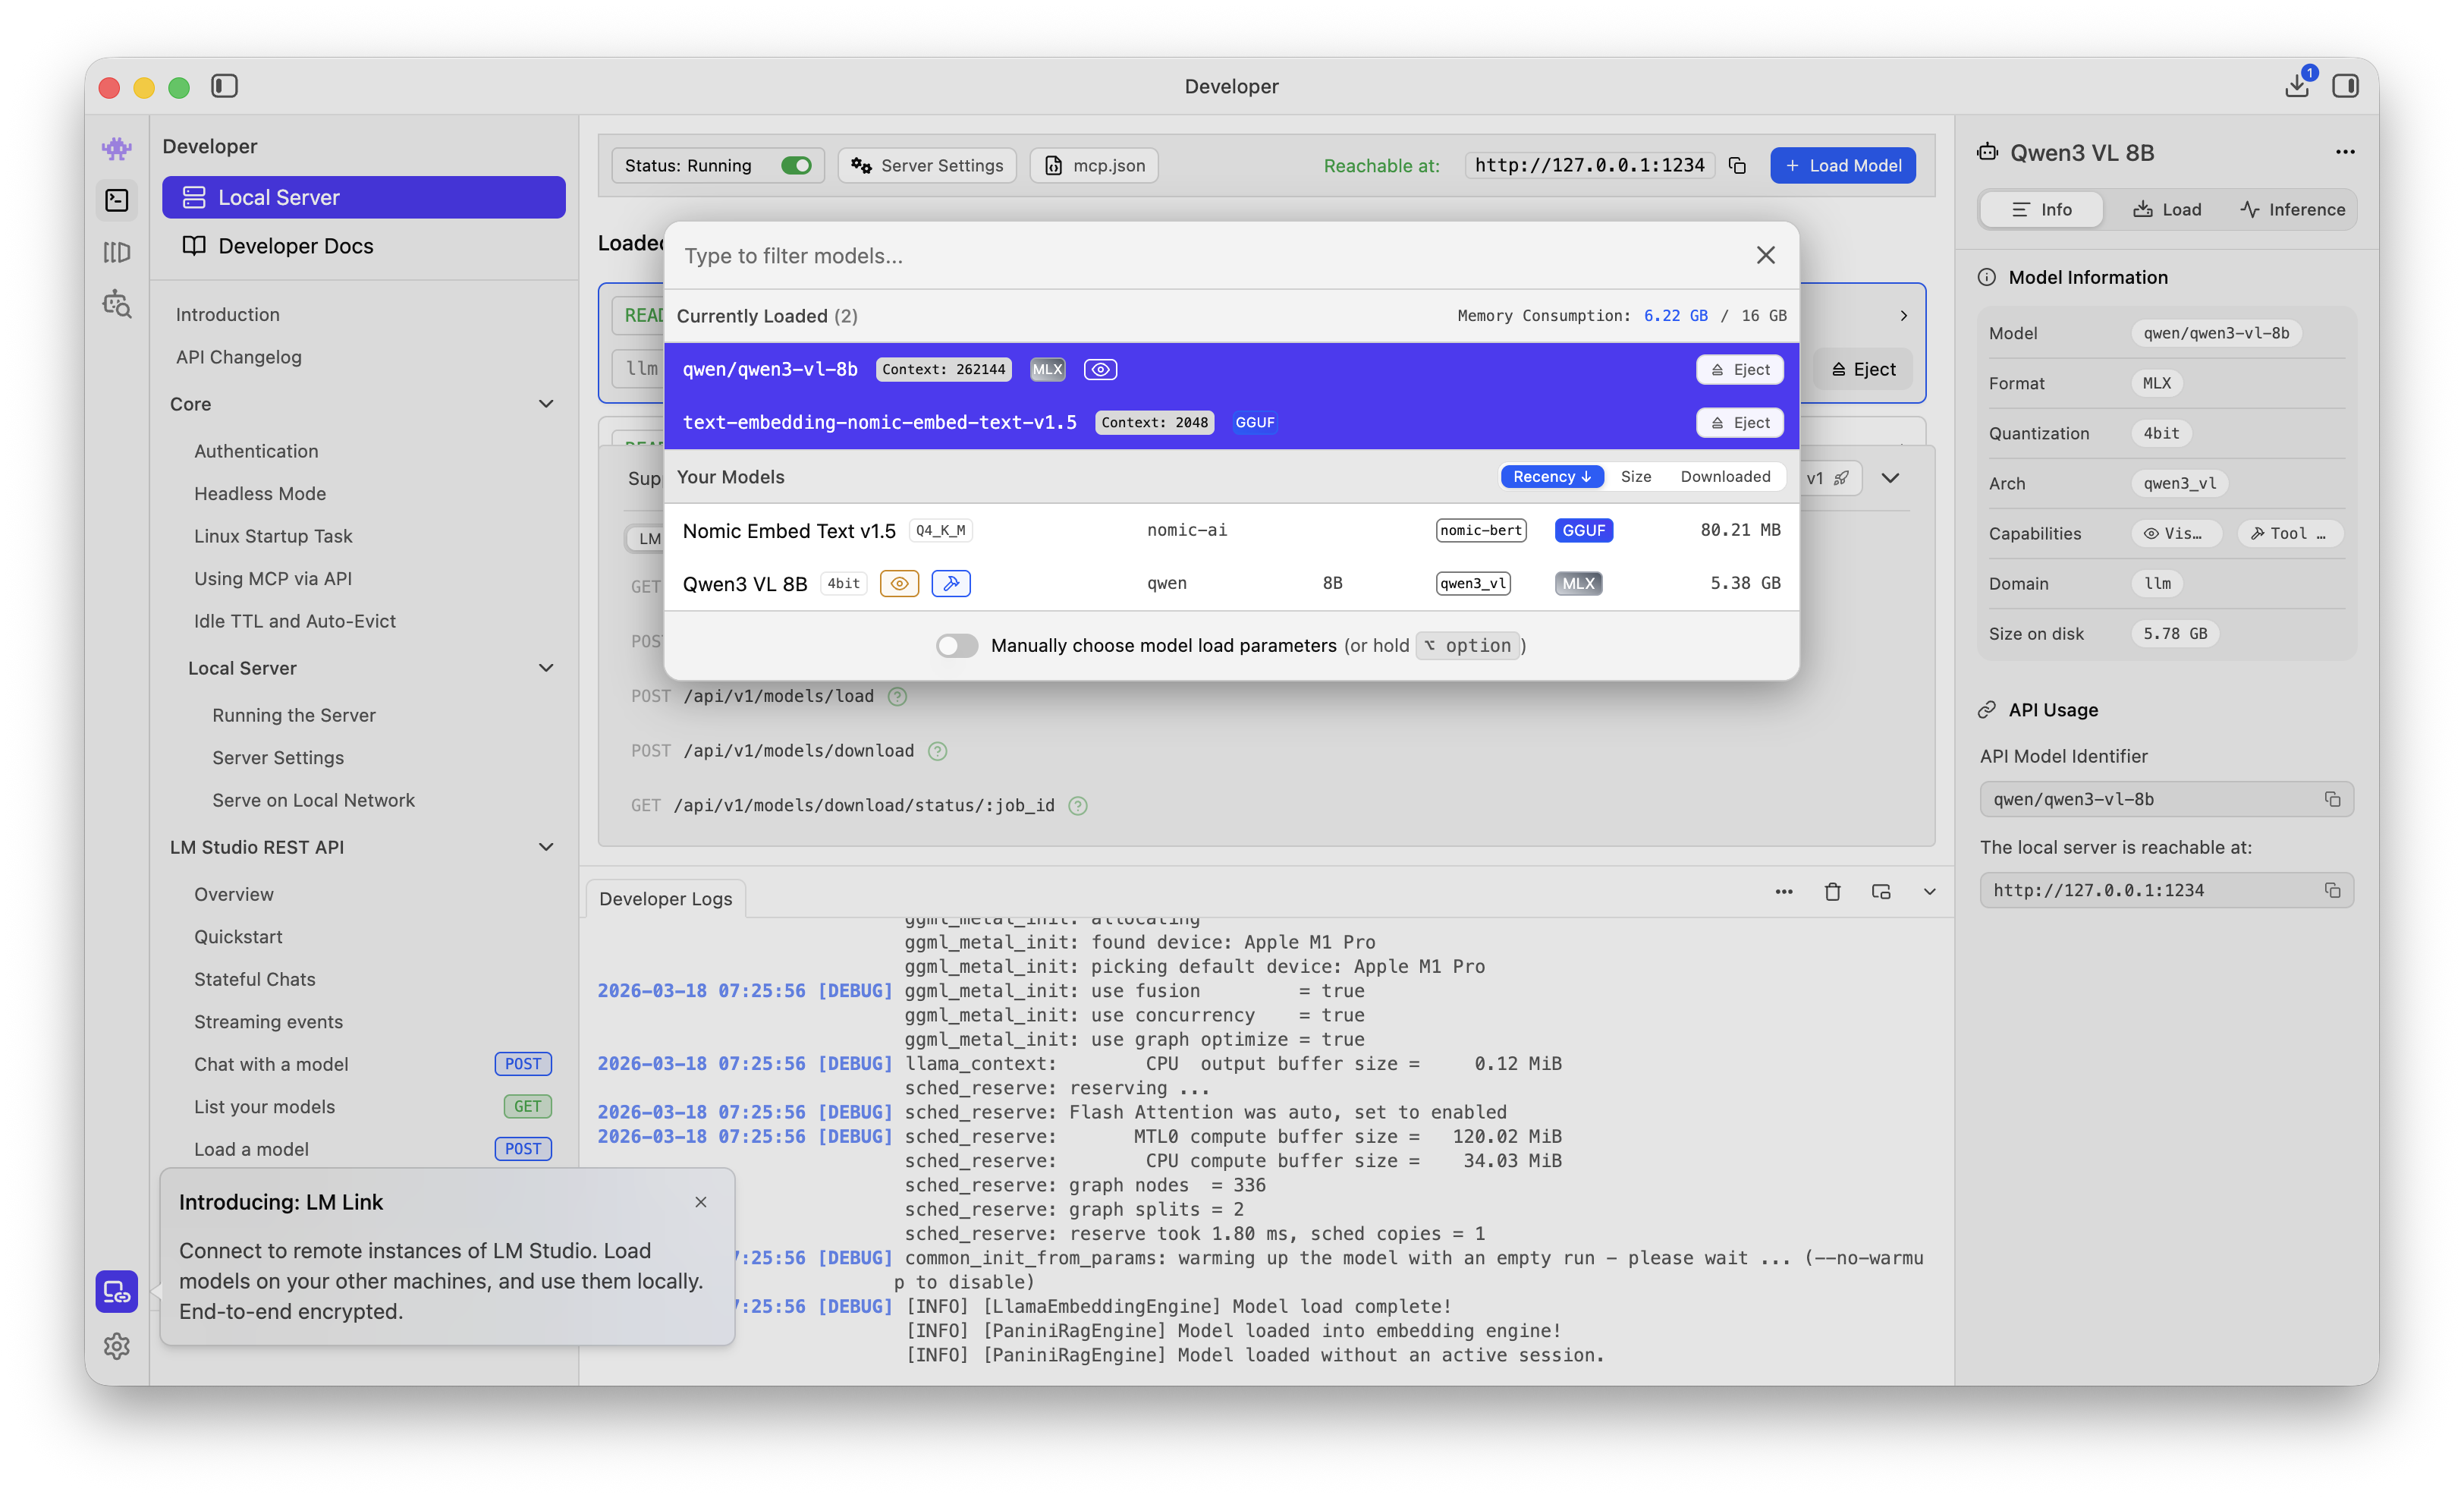Click vision eye badge on loaded qwen3-vl-8b row
This screenshot has height=1498, width=2464.
coord(1100,370)
